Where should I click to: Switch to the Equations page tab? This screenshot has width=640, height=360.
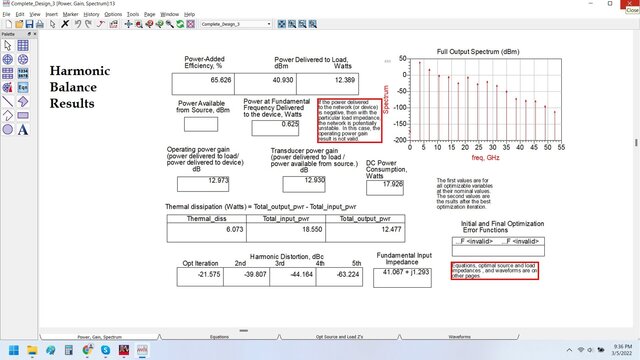click(x=219, y=337)
